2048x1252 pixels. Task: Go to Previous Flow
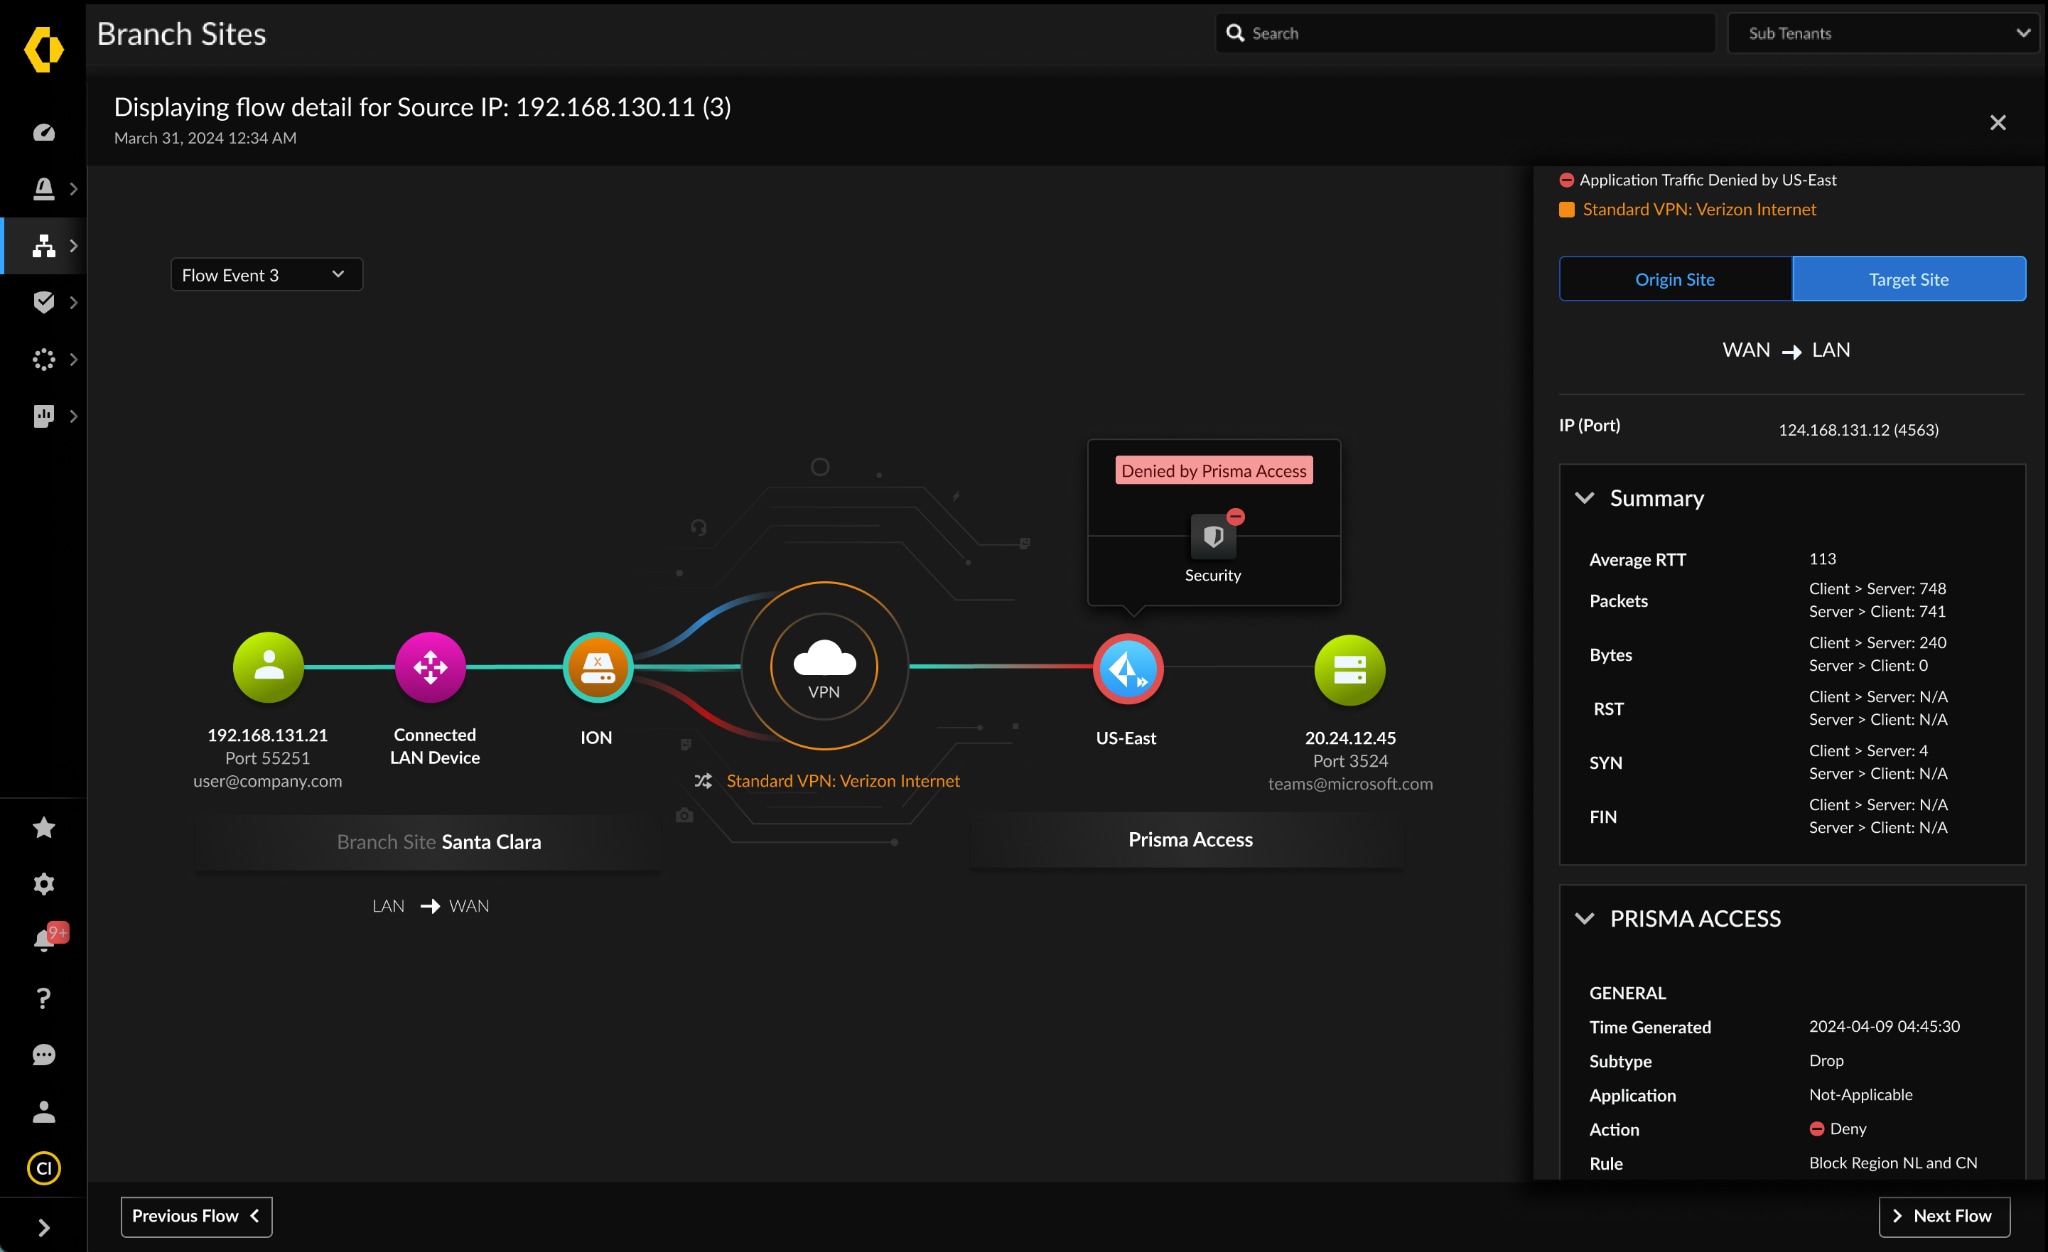(x=196, y=1216)
